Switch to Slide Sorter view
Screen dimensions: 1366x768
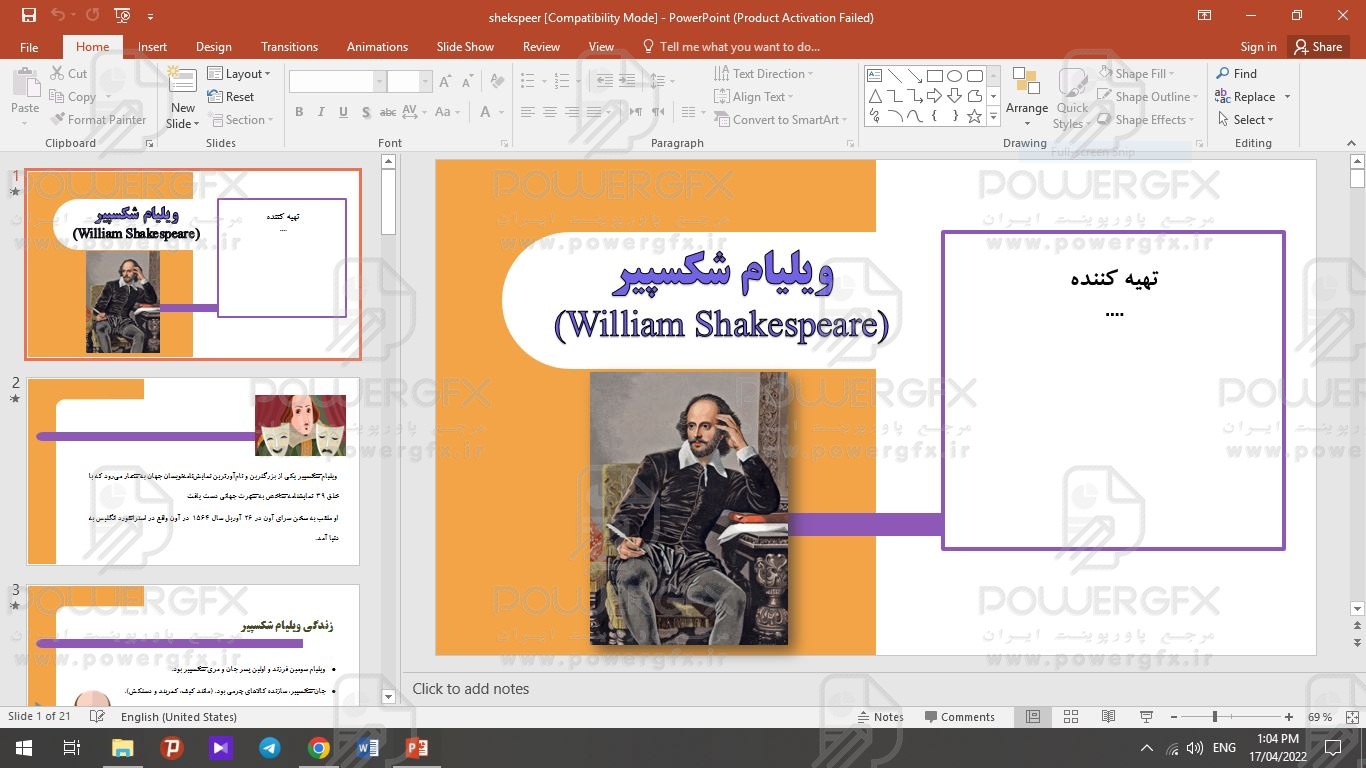[1071, 717]
